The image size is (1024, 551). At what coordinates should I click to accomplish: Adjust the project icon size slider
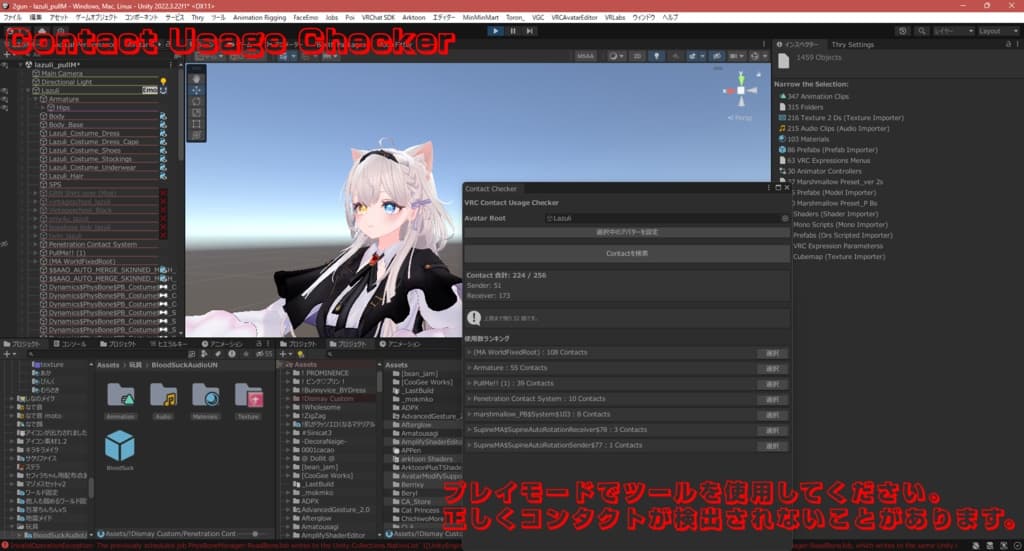[255, 534]
